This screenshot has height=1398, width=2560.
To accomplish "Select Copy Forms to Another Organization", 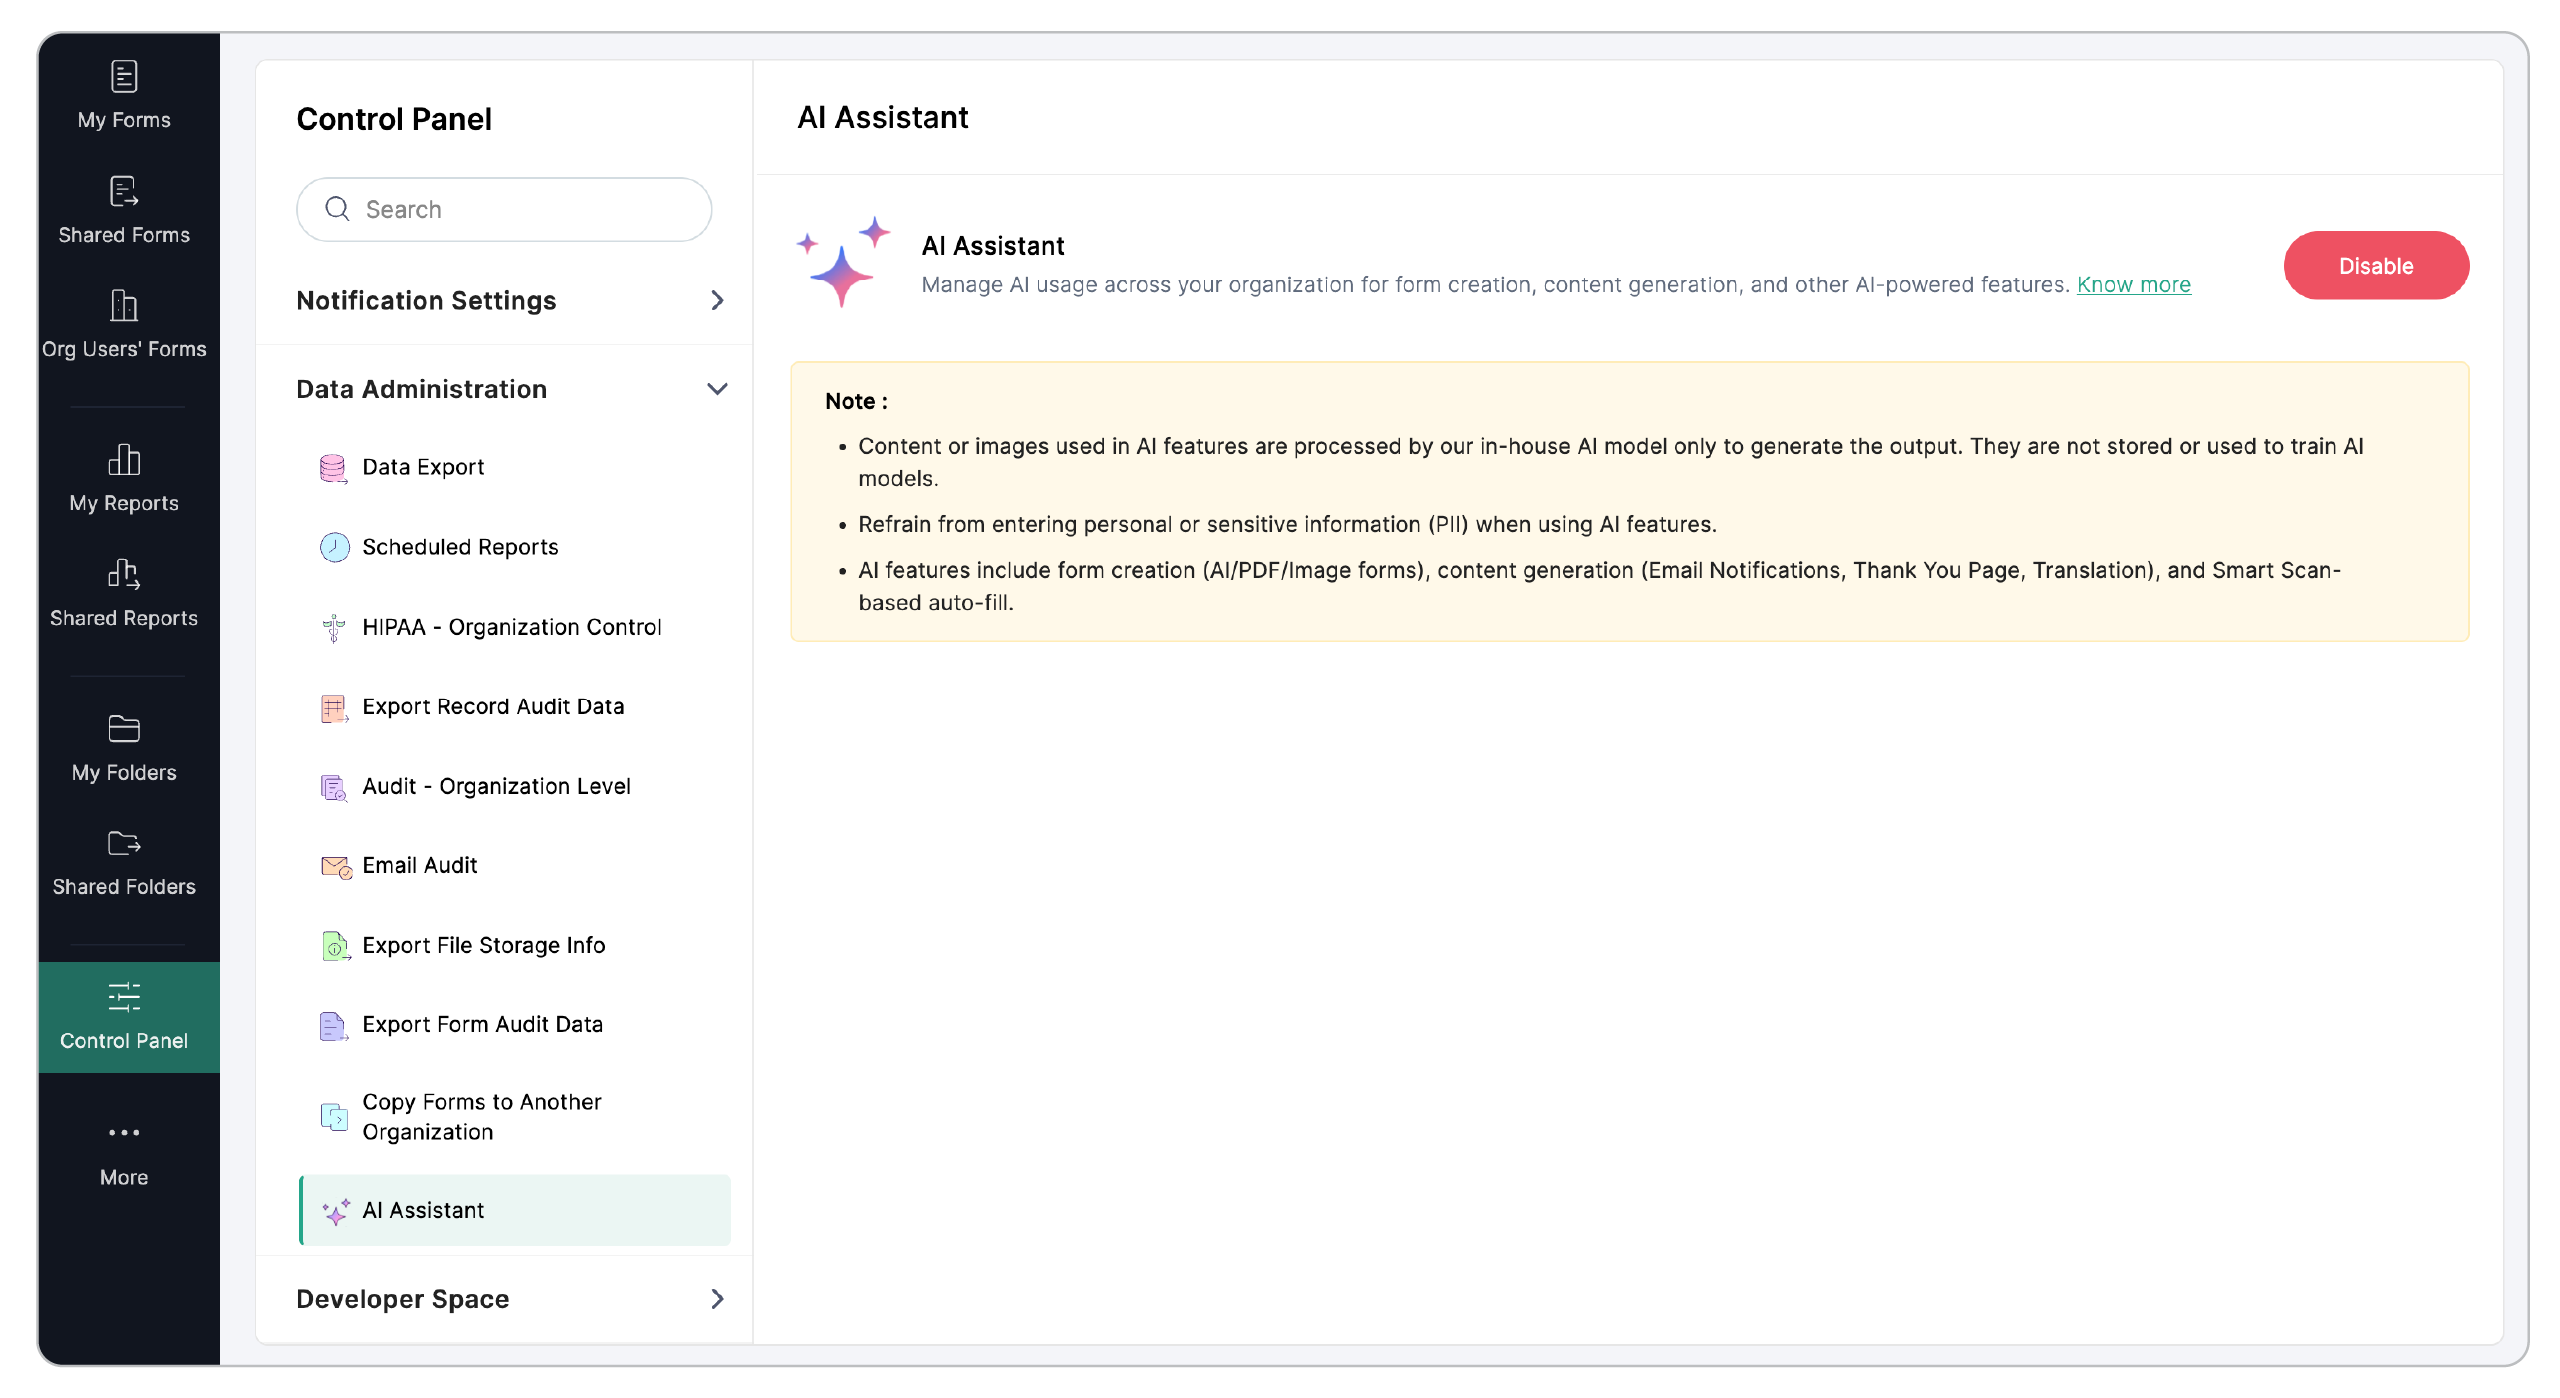I will click(482, 1116).
